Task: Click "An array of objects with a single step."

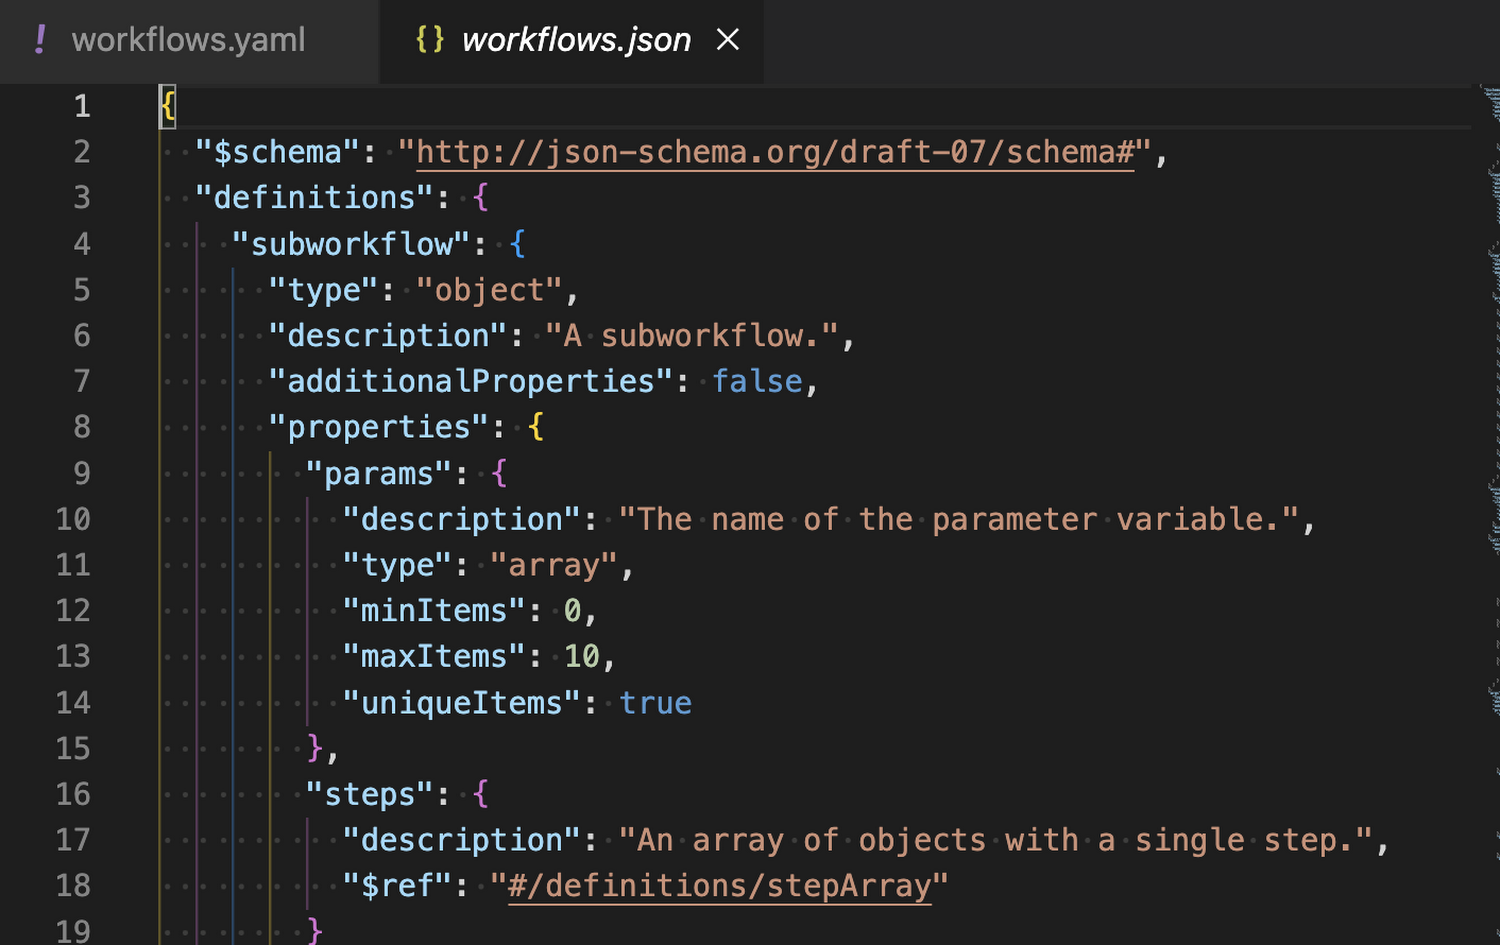Action: 996,840
